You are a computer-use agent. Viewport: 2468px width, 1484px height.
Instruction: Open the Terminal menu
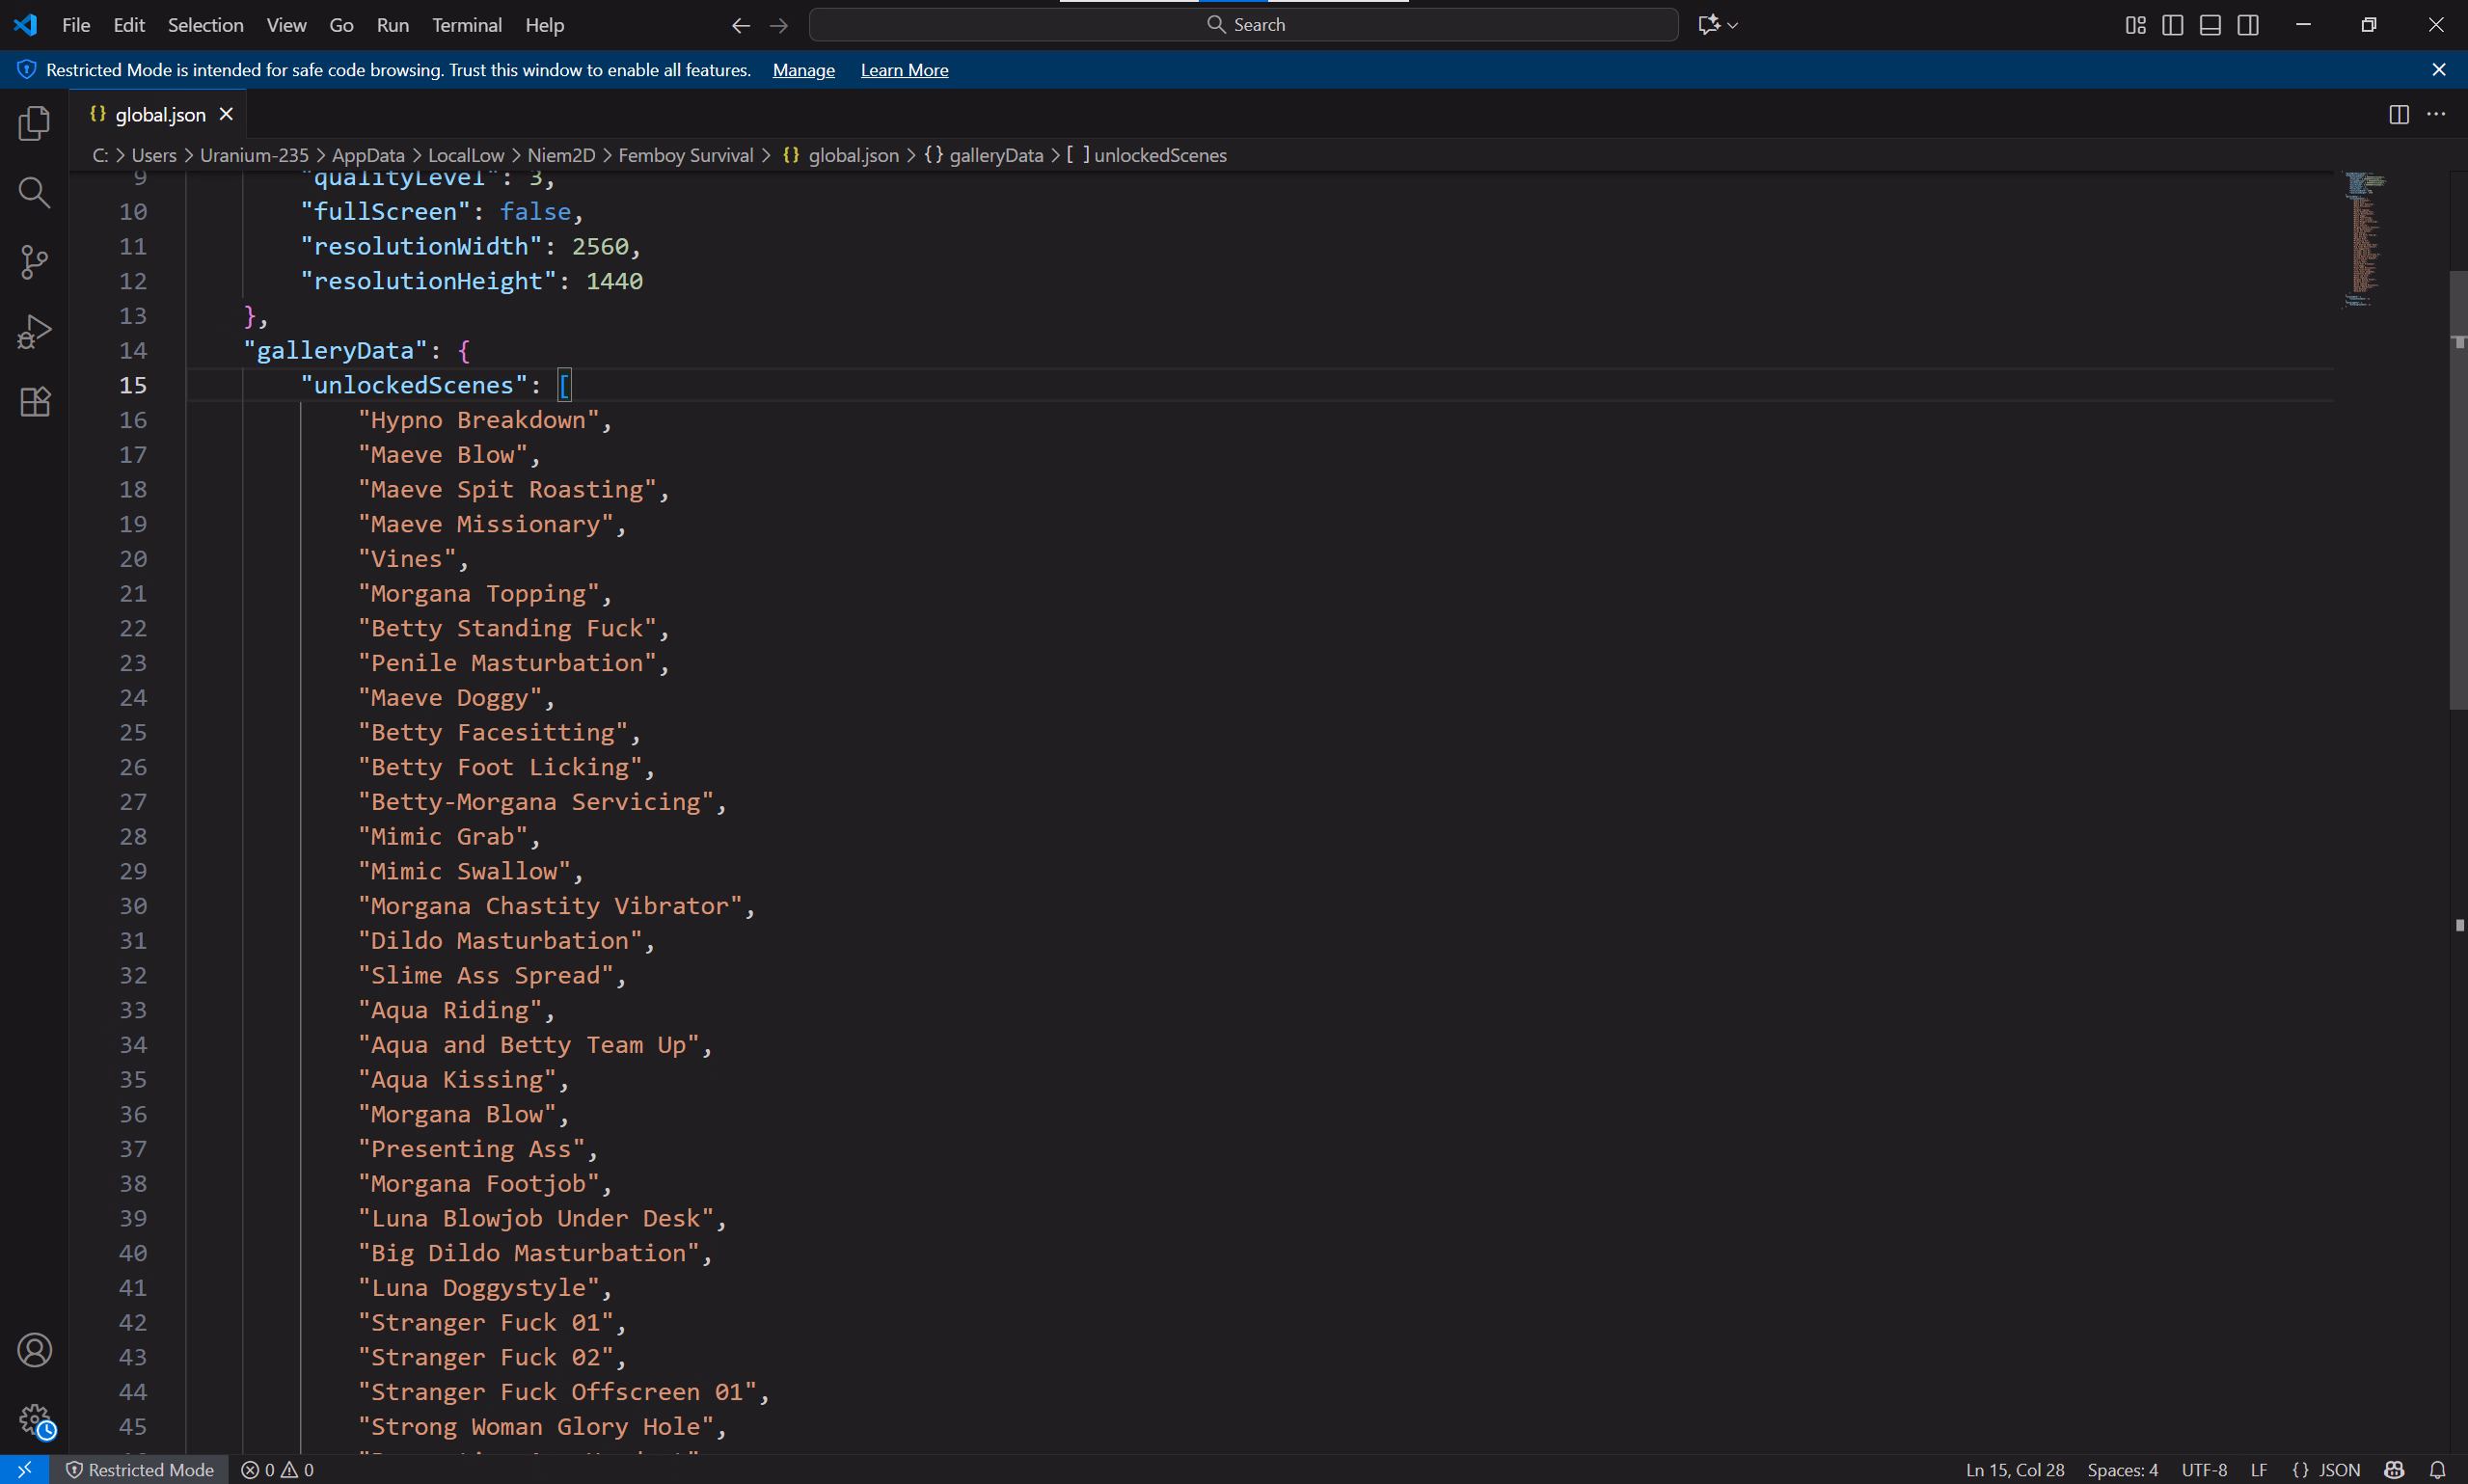coord(466,25)
